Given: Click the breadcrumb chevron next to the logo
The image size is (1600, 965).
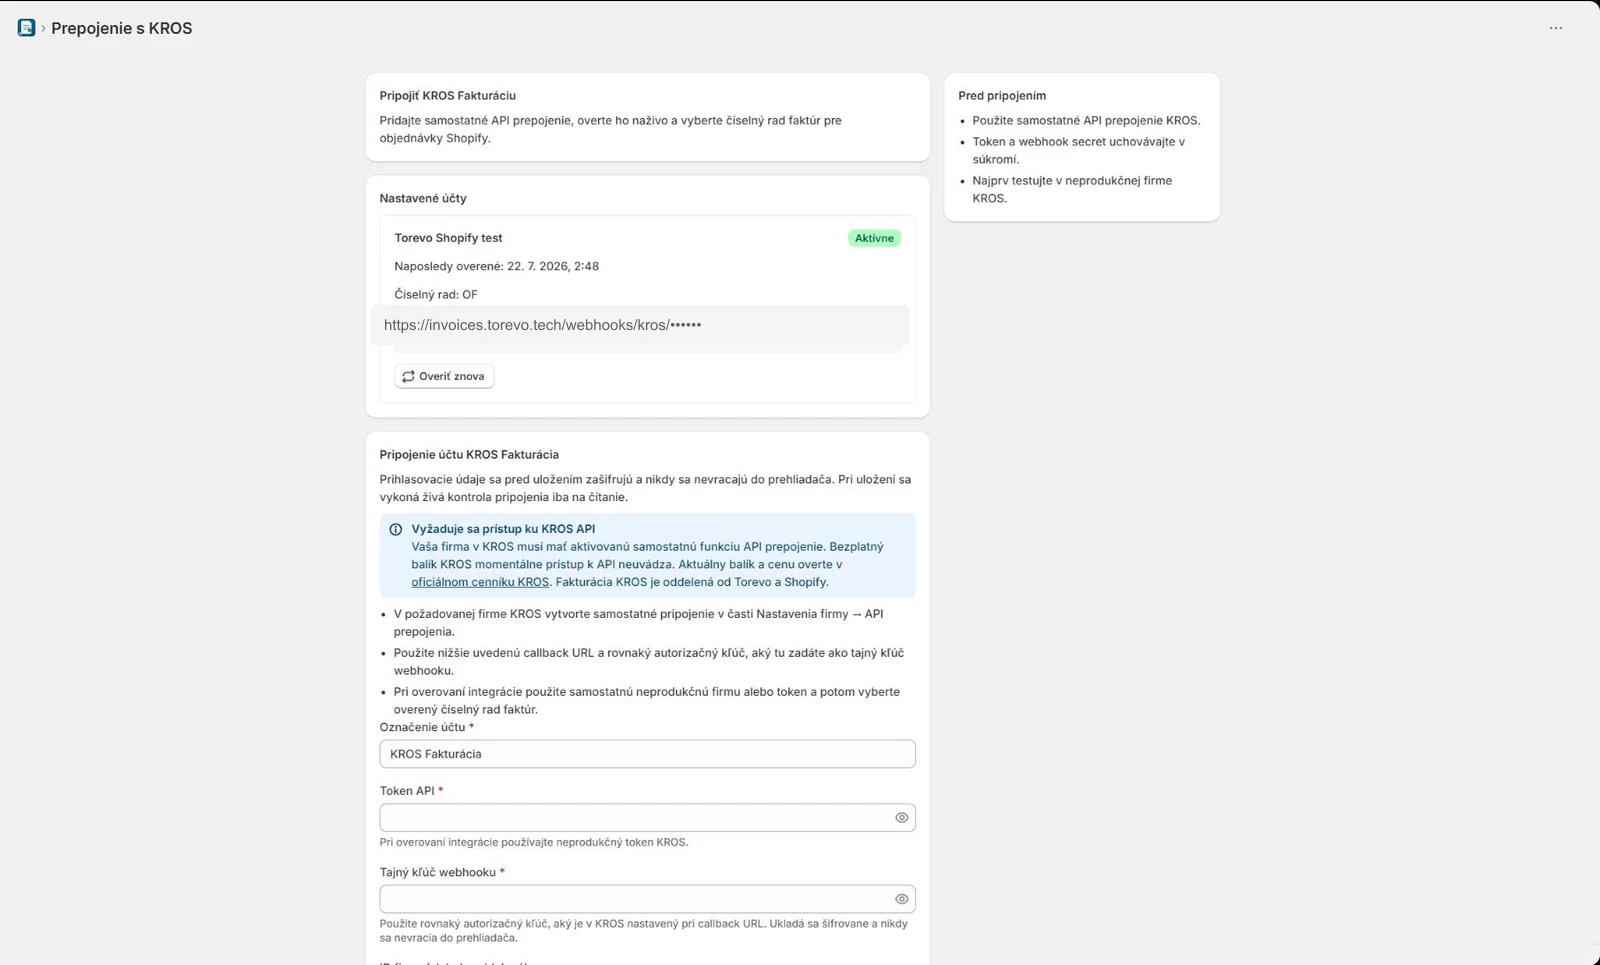Looking at the screenshot, I should [43, 28].
